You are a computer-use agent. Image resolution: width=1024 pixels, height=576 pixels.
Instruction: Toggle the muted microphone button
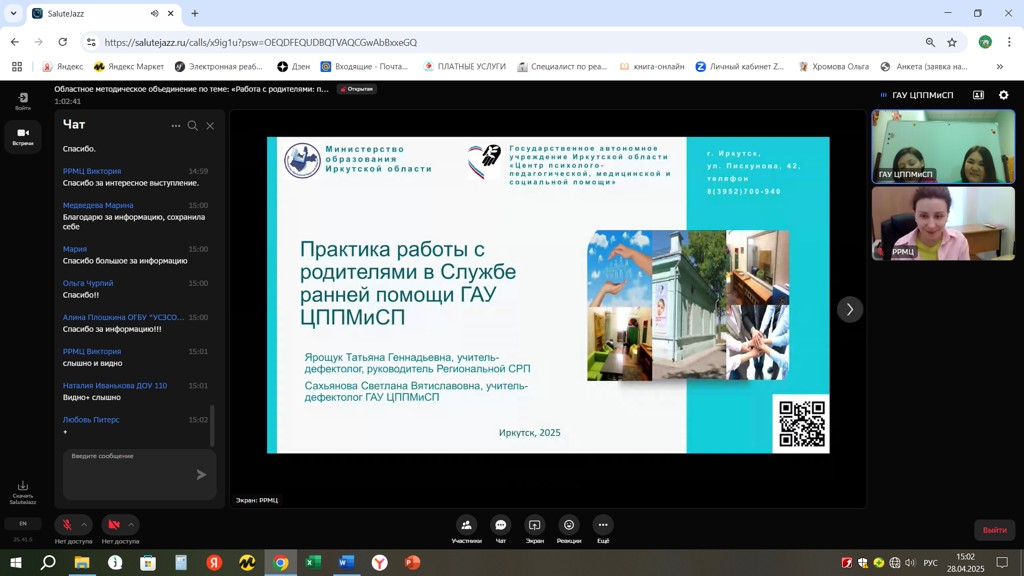point(67,525)
